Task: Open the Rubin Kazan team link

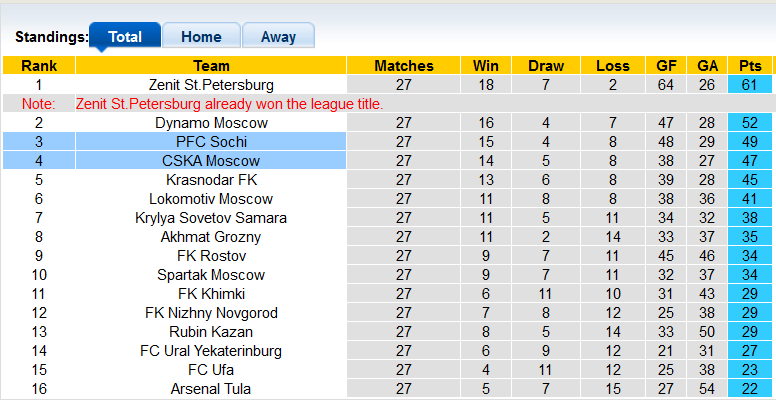Action: (x=211, y=332)
